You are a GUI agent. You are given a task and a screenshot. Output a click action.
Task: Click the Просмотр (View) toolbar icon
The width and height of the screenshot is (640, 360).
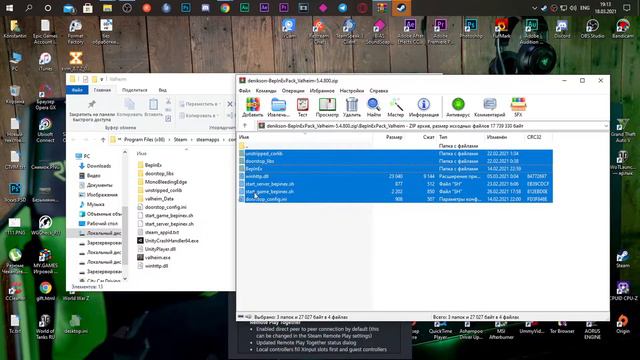pyautogui.click(x=327, y=107)
